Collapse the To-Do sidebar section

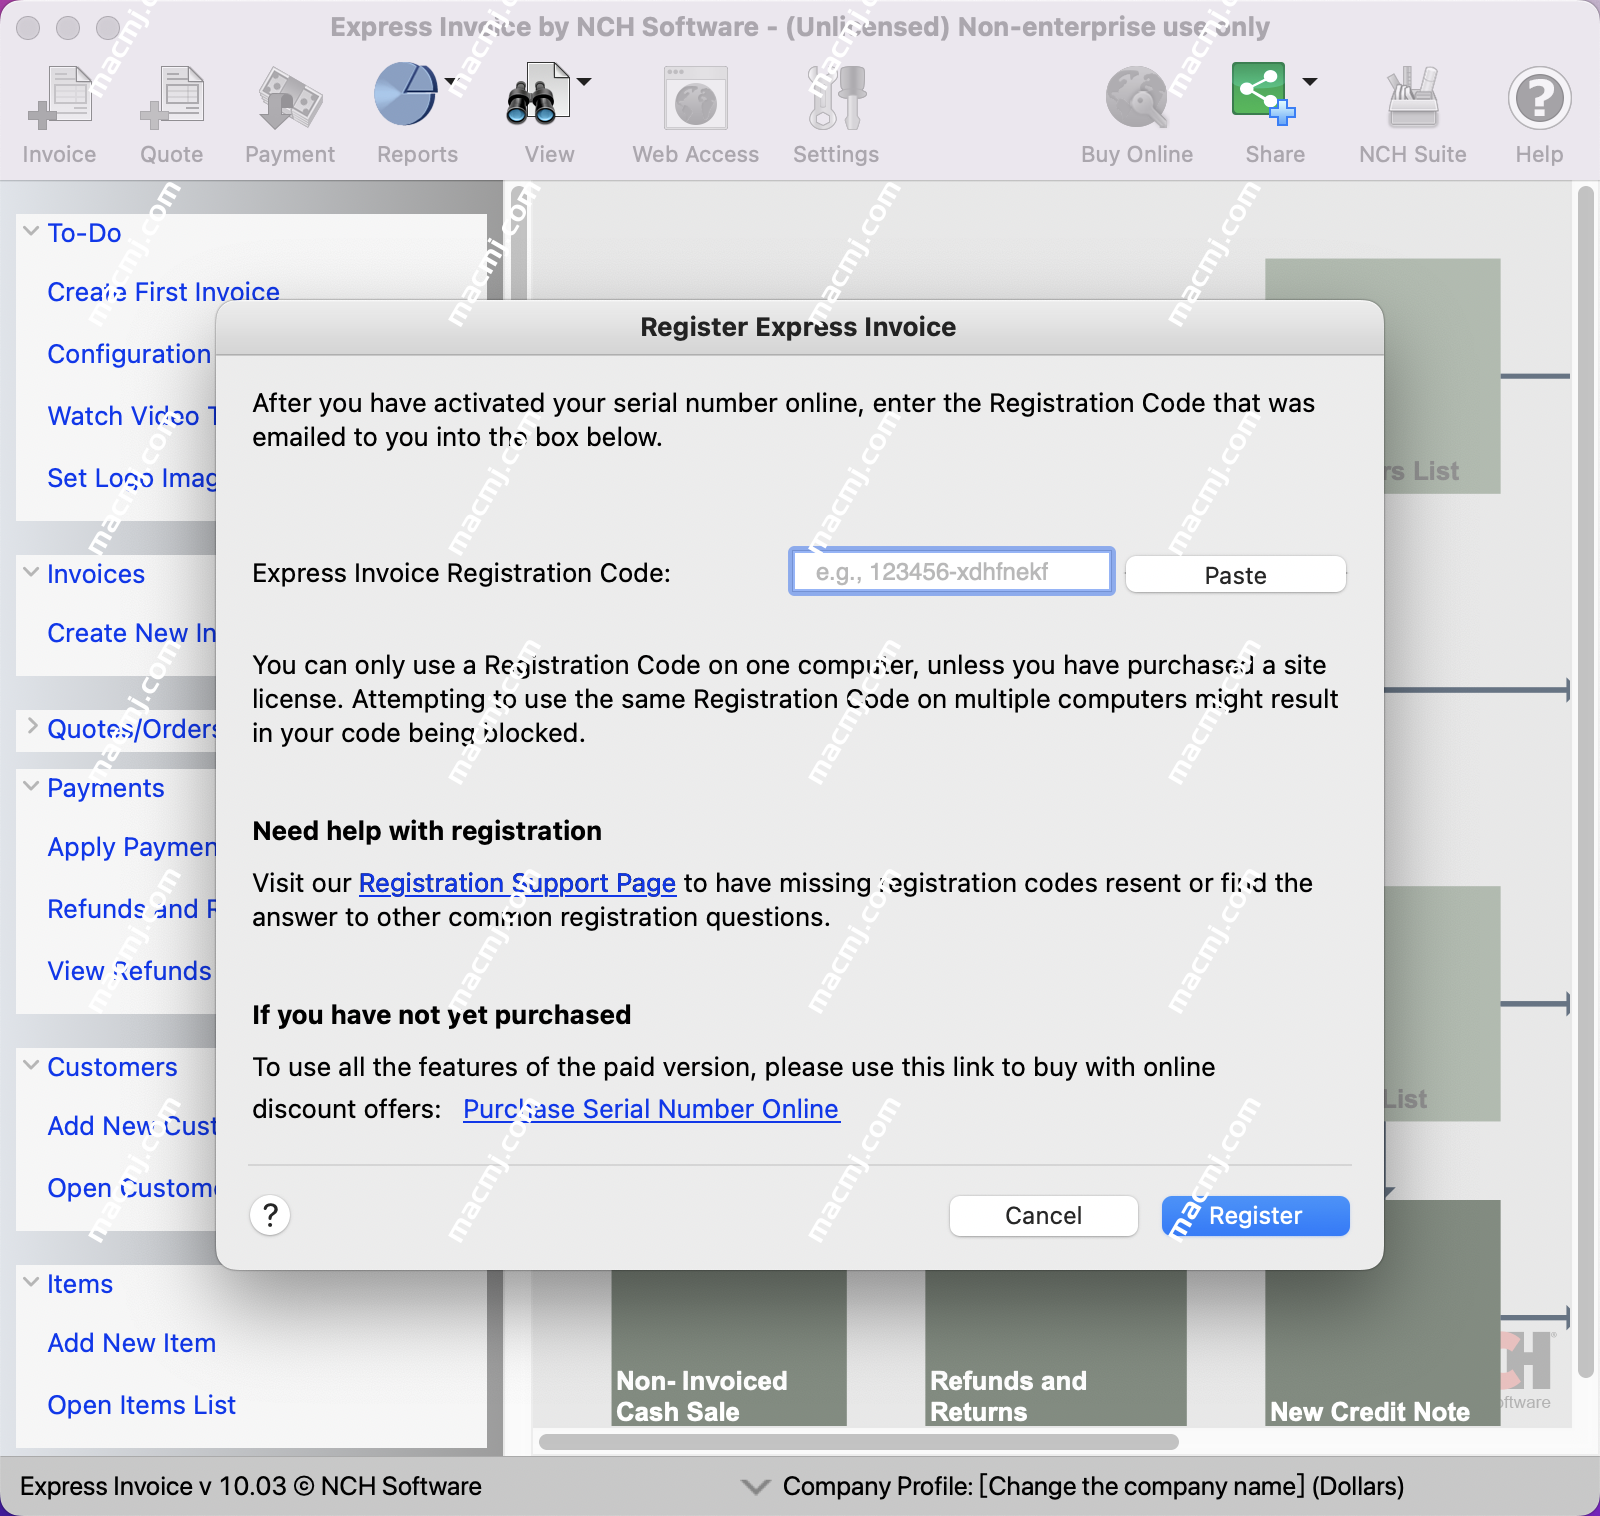[31, 232]
